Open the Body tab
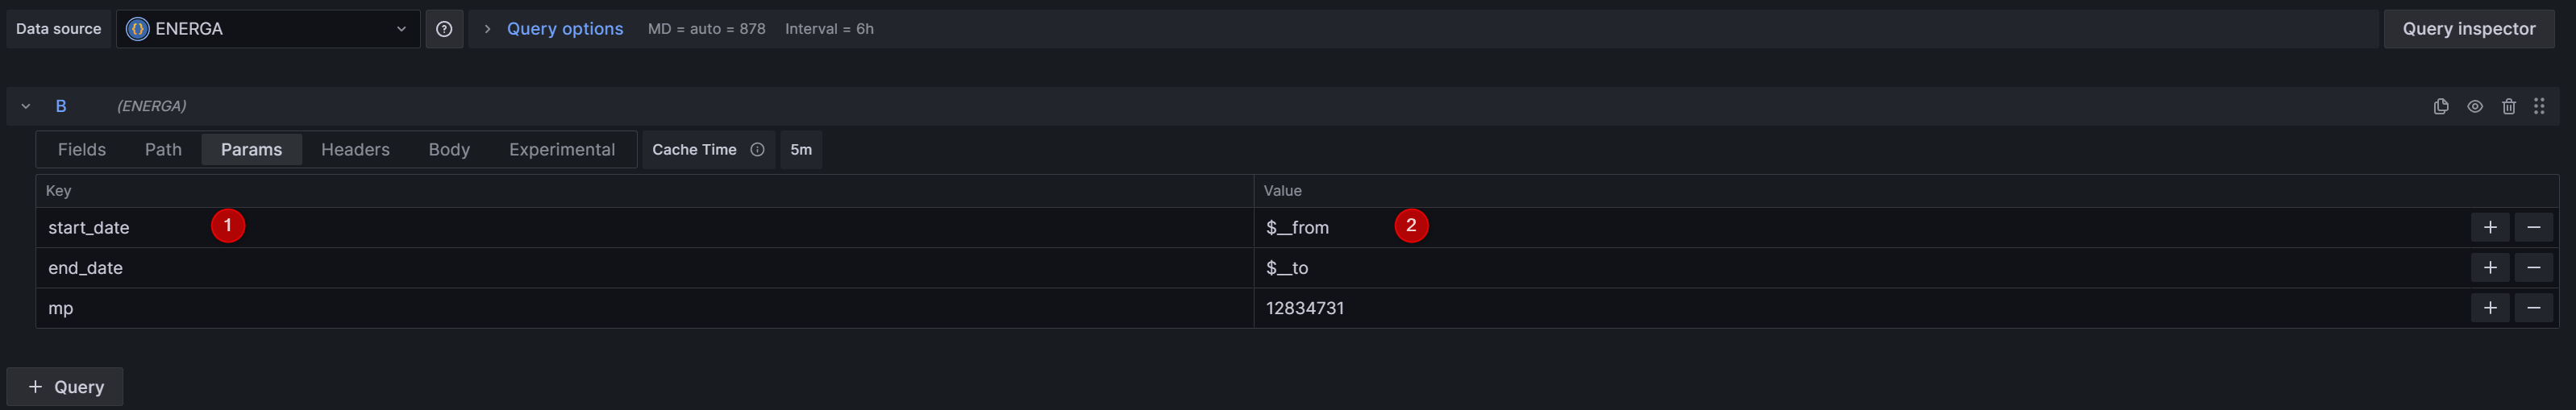2576x410 pixels. click(449, 150)
